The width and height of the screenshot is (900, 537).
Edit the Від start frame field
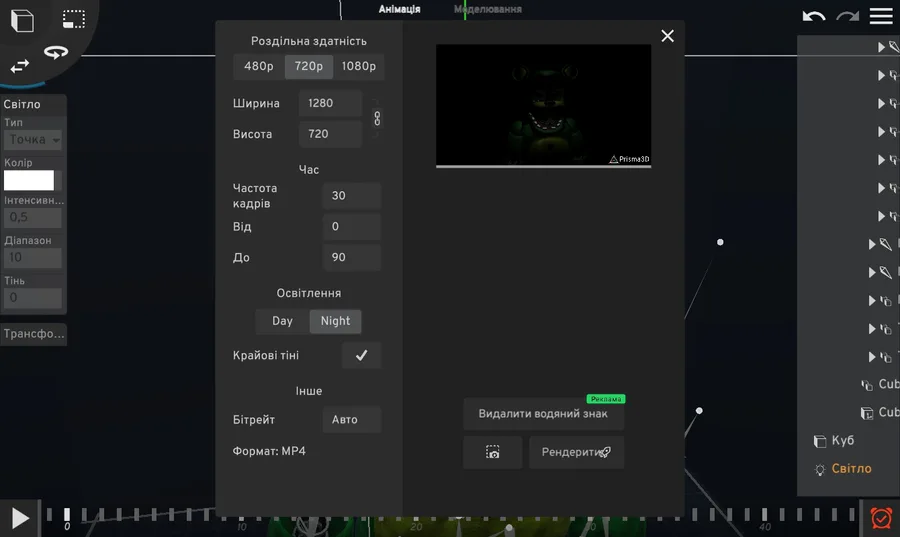pos(352,227)
